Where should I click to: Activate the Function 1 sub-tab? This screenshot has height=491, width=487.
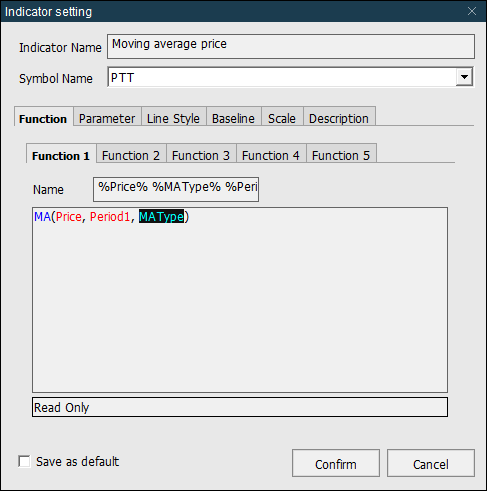pyautogui.click(x=61, y=154)
